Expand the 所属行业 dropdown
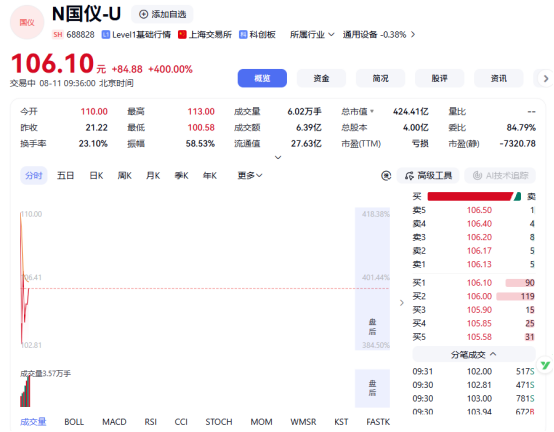 [312, 35]
